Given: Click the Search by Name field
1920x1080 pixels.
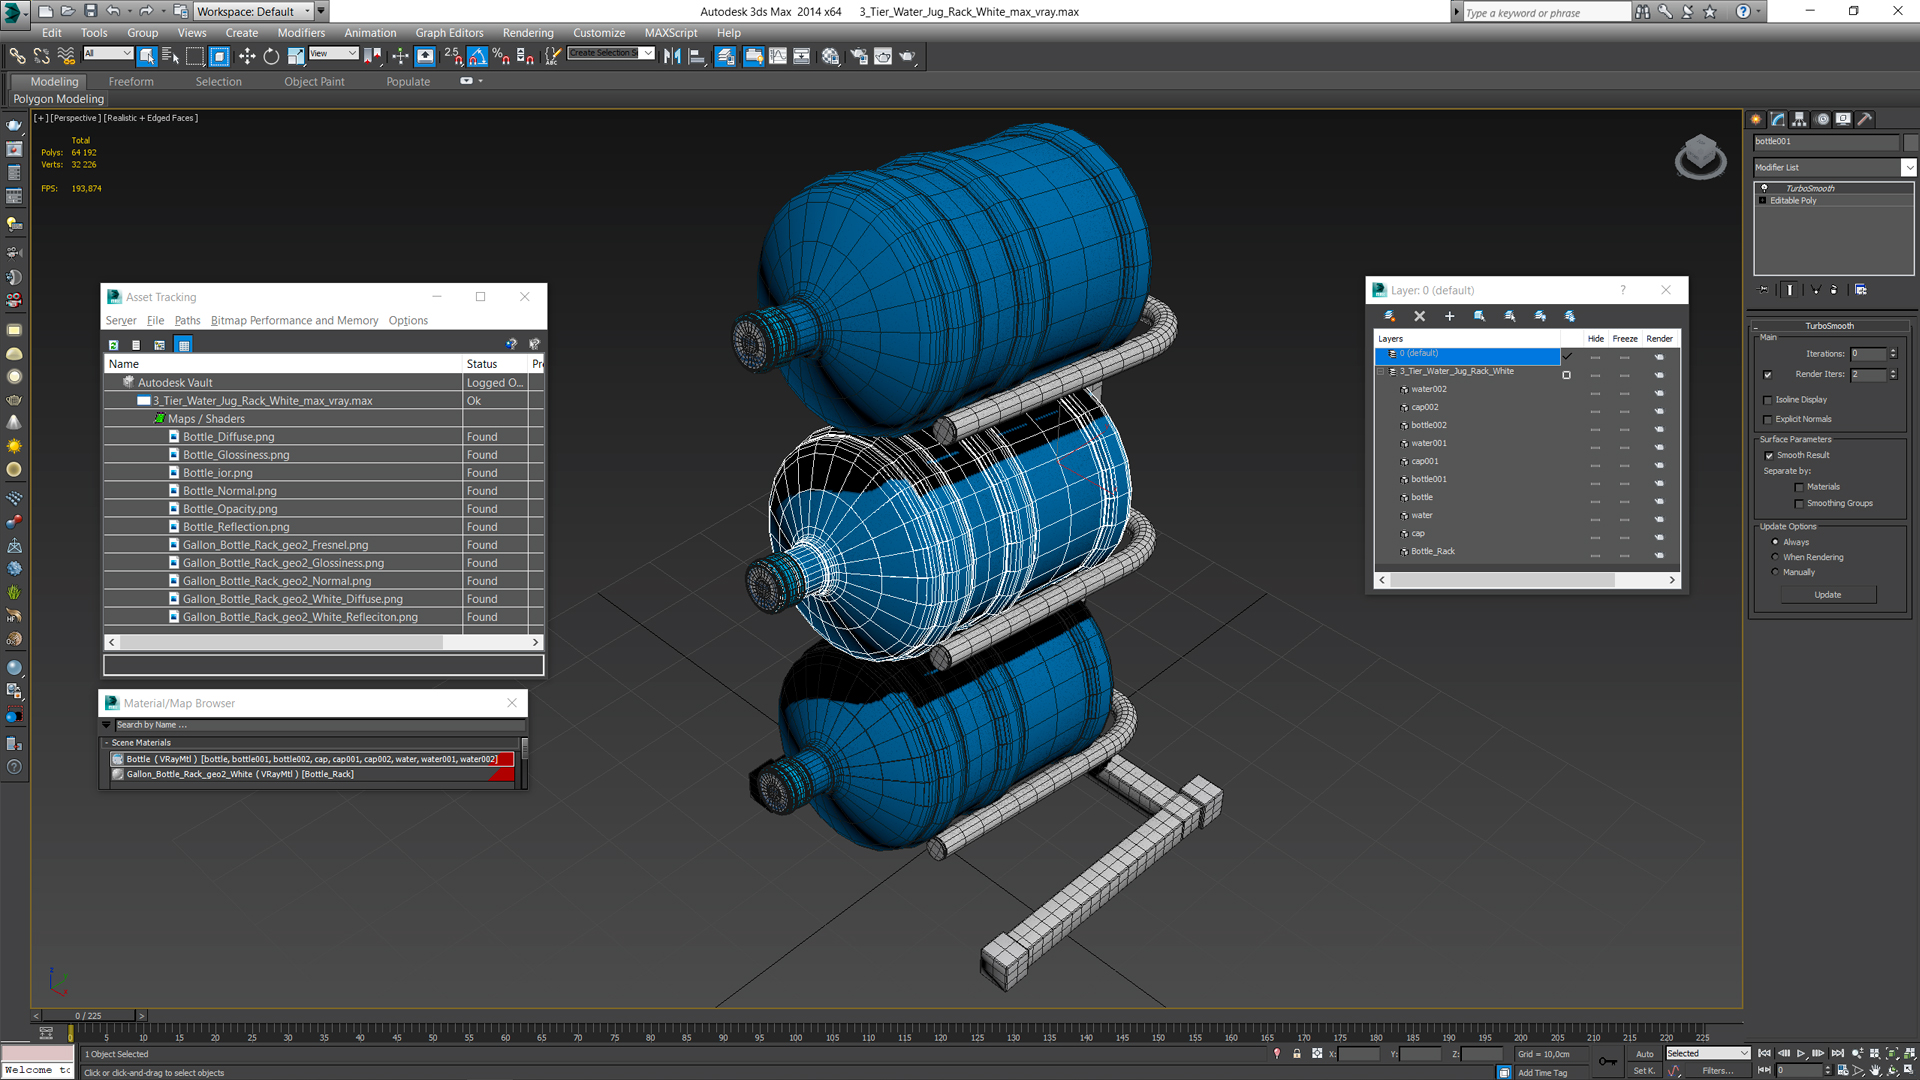Looking at the screenshot, I should click(320, 725).
